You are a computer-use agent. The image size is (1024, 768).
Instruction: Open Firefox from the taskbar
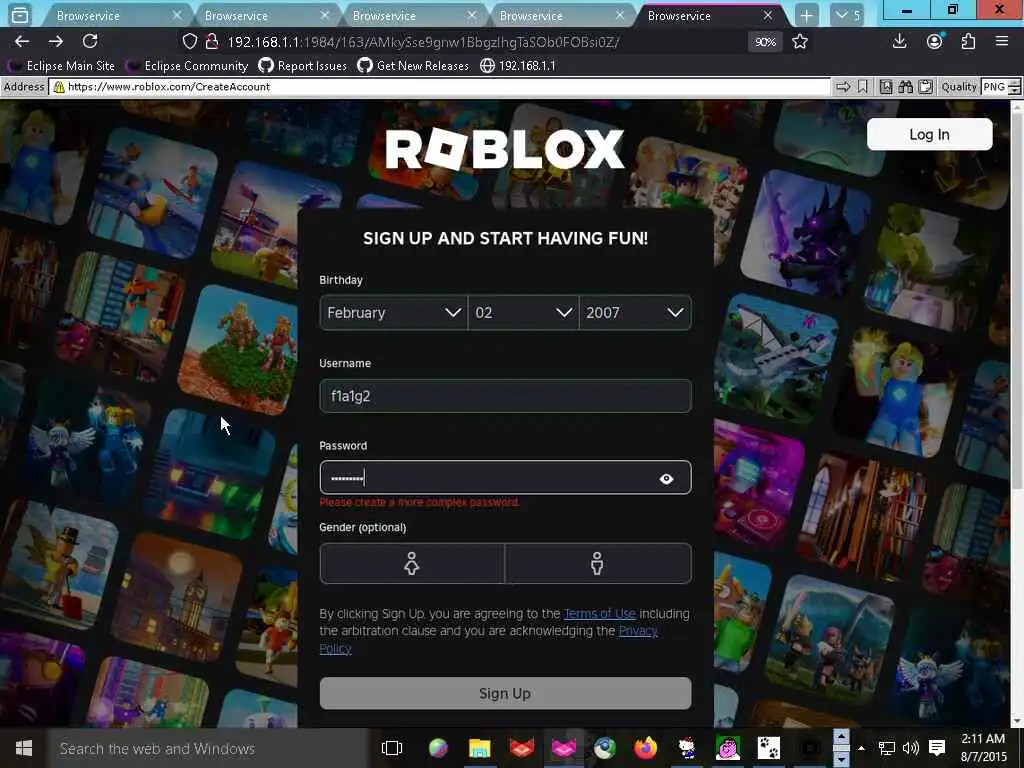(646, 748)
